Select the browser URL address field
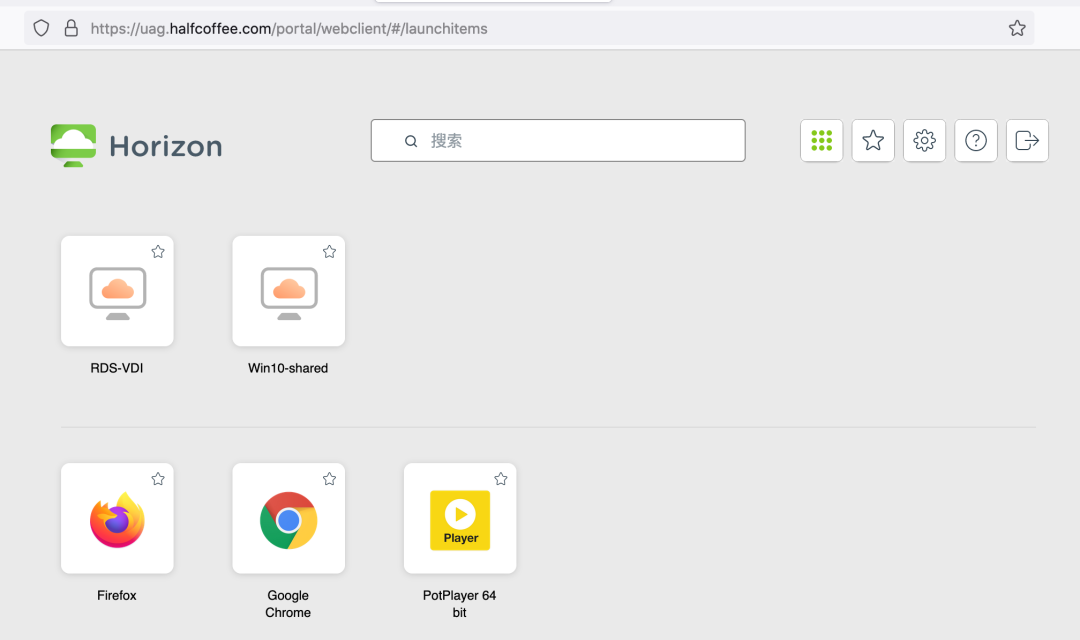 tap(529, 28)
